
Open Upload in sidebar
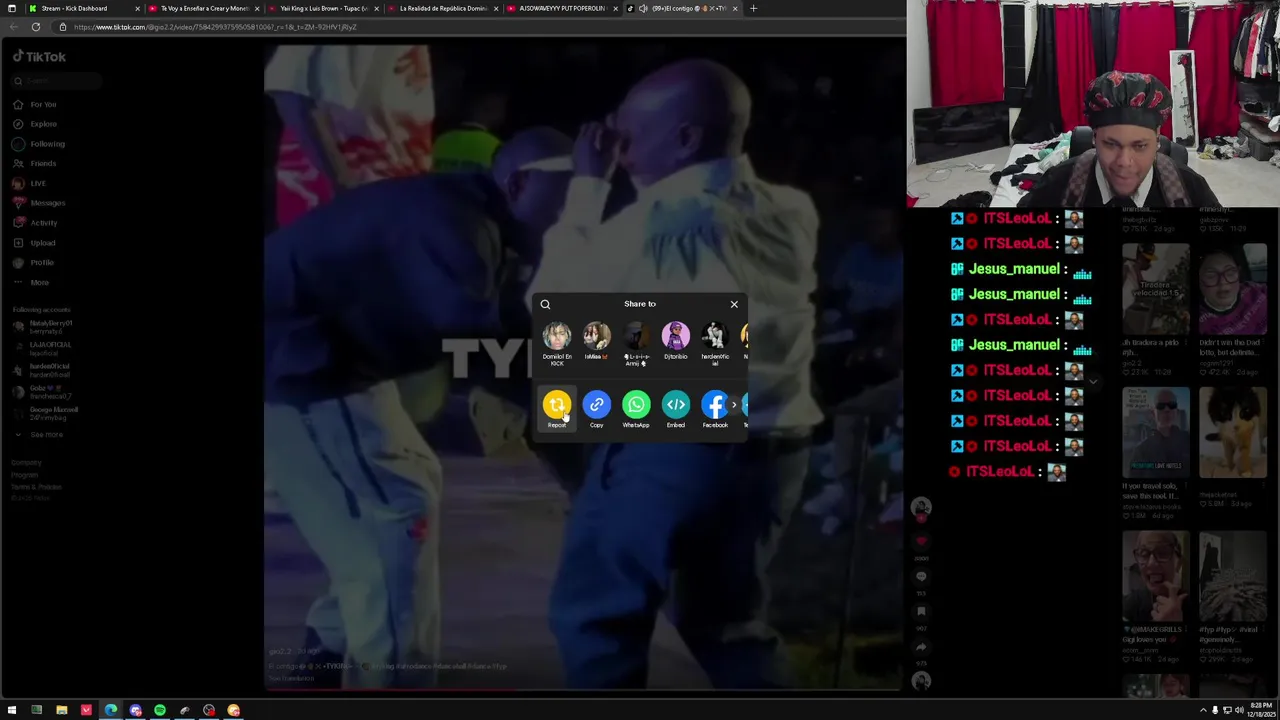pos(36,243)
